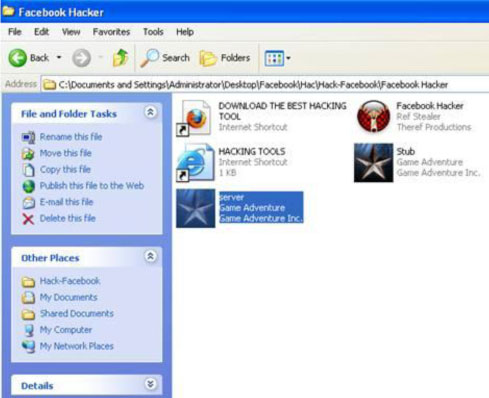
Task: Open the Back history dropdown arrow
Action: (x=59, y=58)
